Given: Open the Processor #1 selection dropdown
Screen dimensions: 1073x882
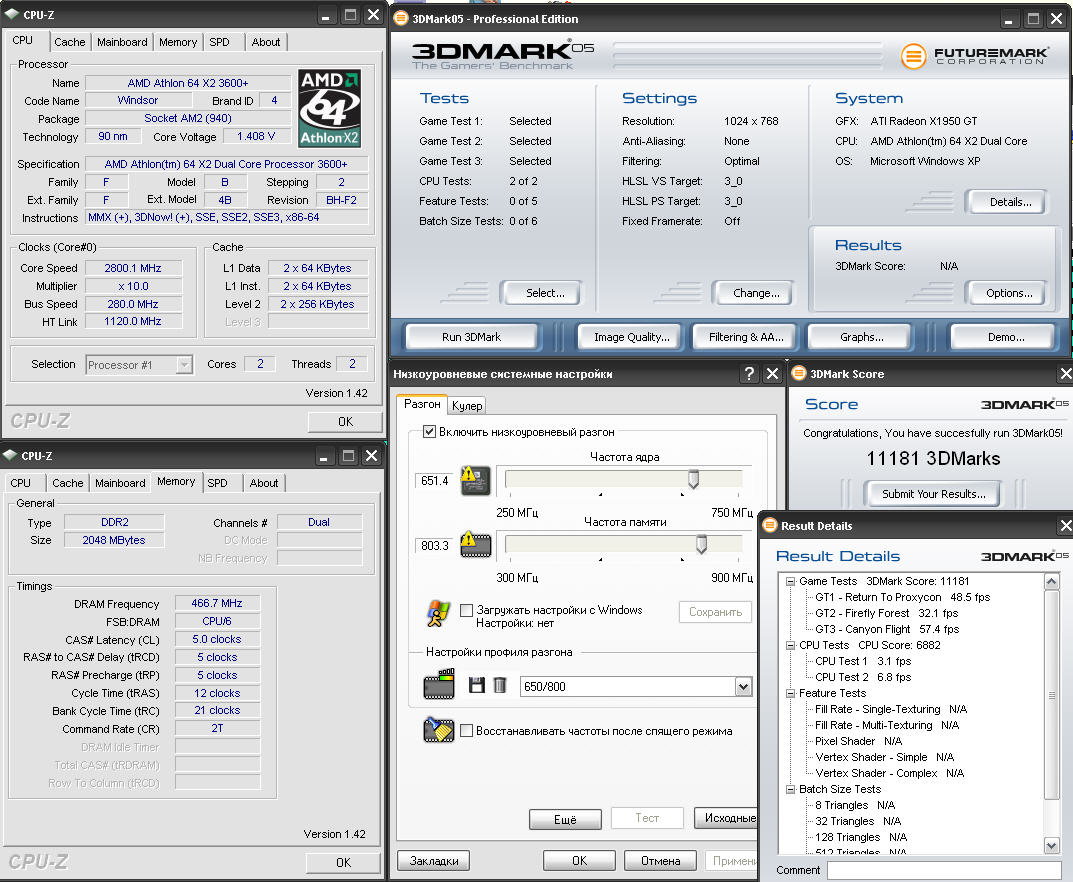Looking at the screenshot, I should click(x=184, y=365).
